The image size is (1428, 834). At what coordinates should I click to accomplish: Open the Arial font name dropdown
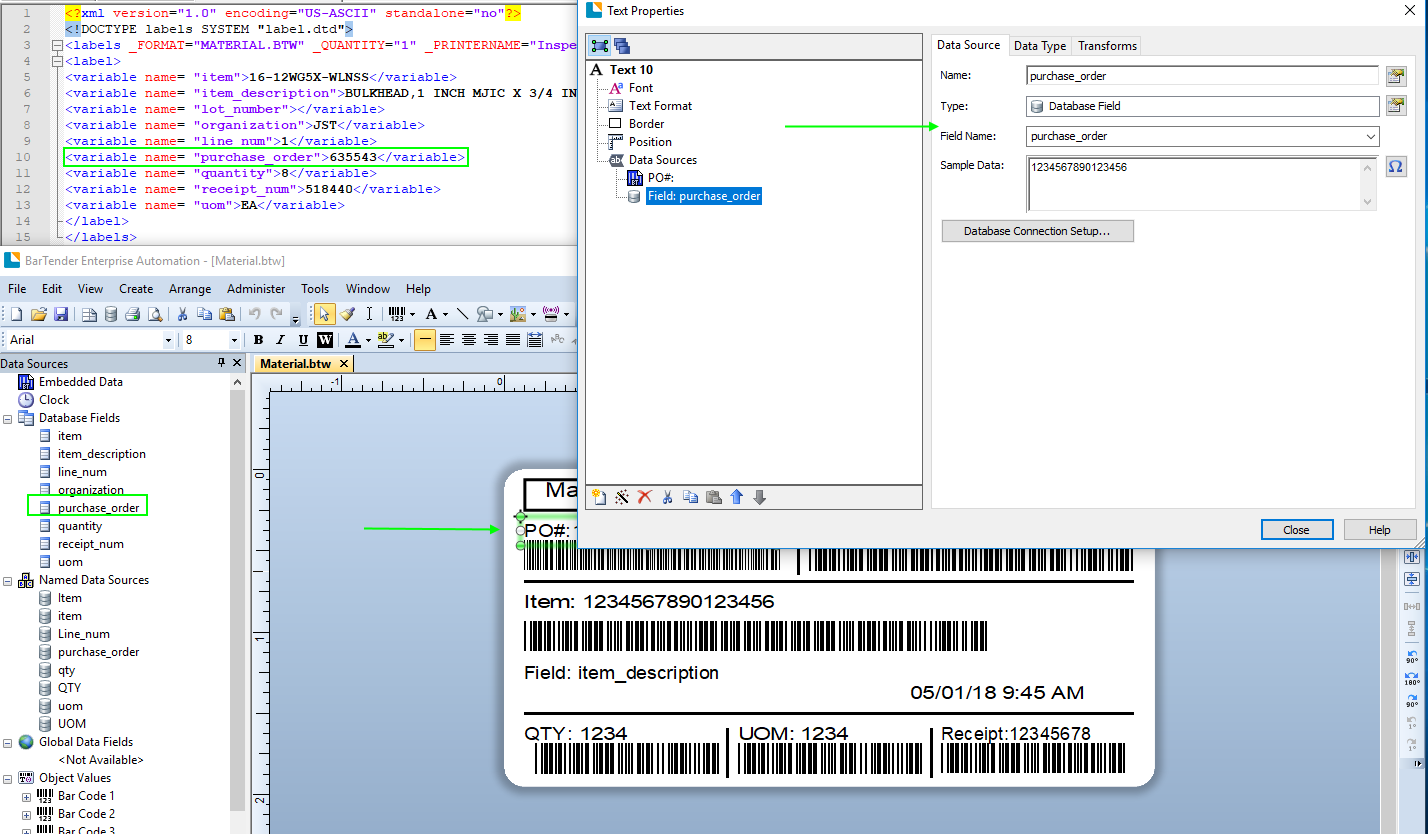coord(168,340)
